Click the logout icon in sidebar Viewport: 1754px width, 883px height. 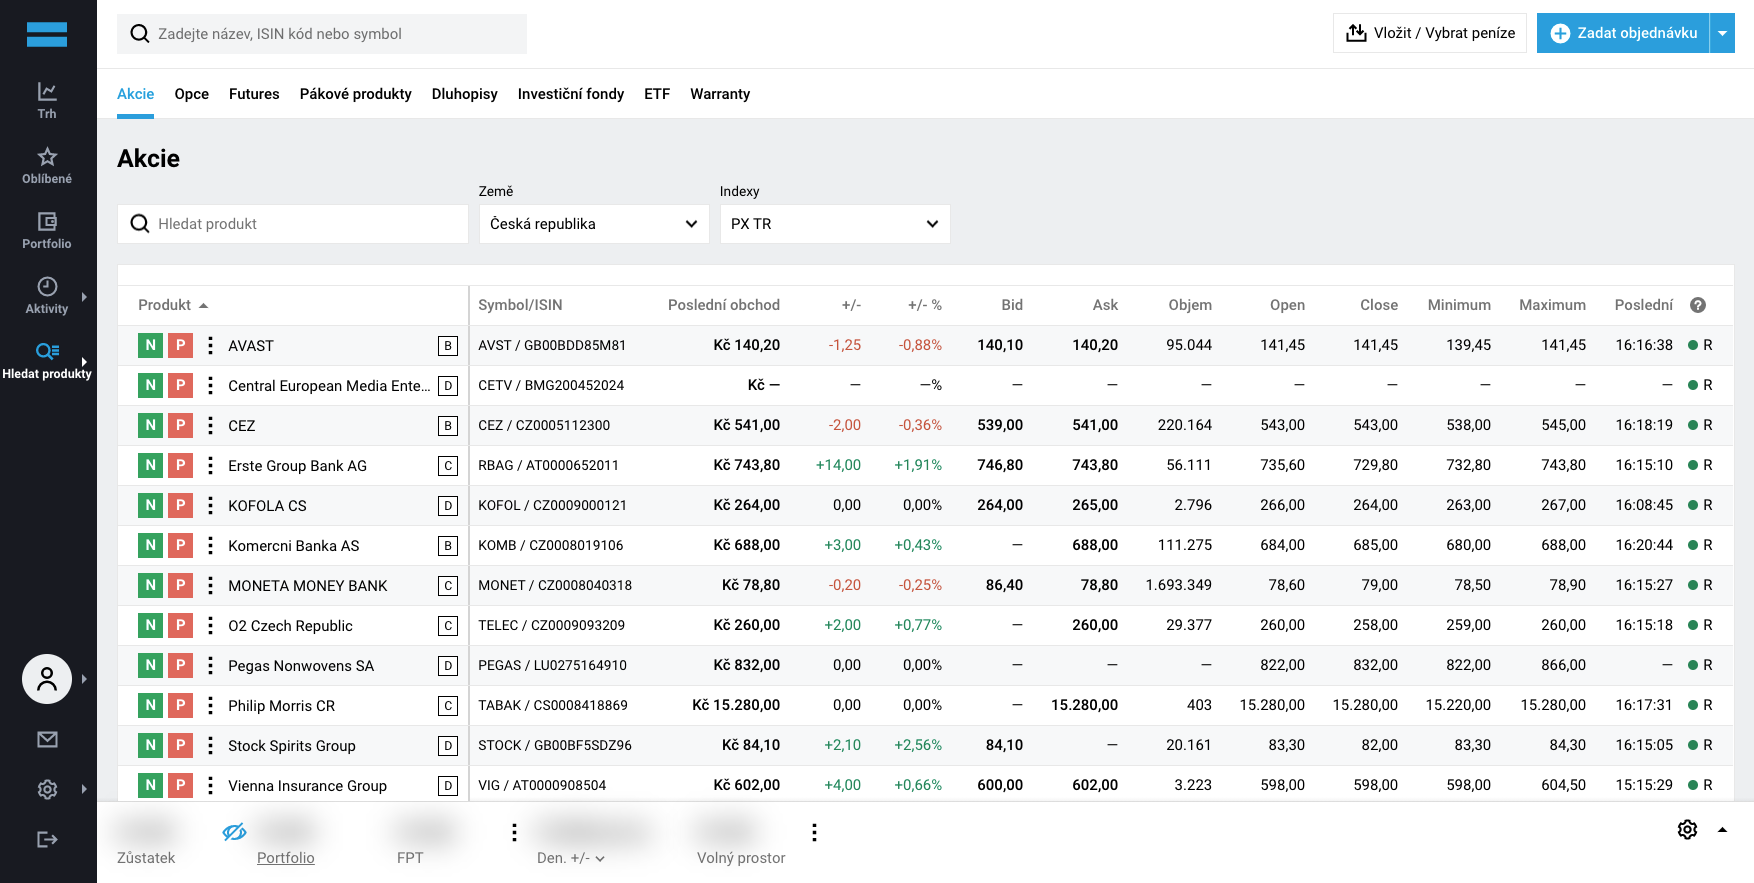tap(47, 839)
